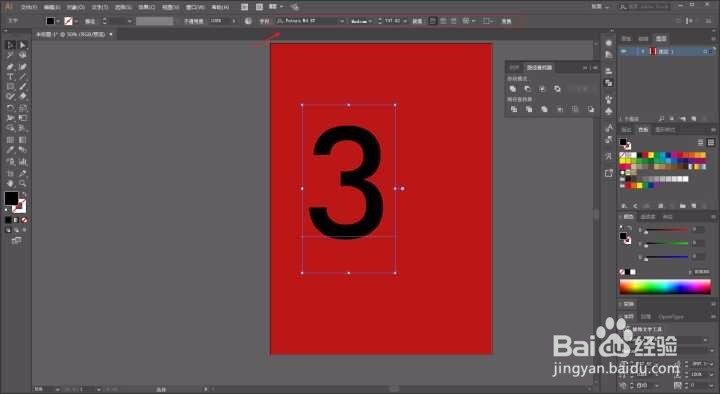Click target circle of 图层 1 layer
Screen dimensions: 720x394
(x=705, y=52)
